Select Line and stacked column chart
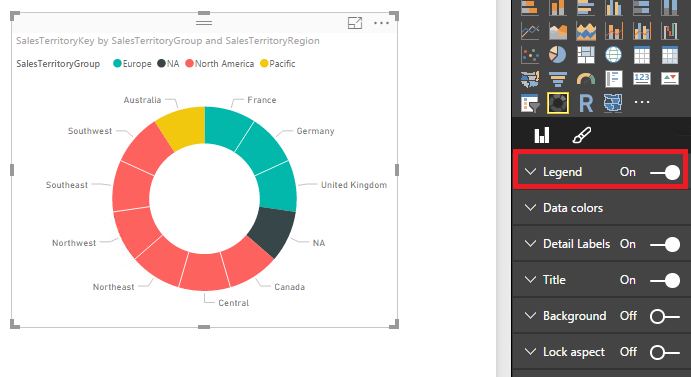The image size is (691, 377). point(614,31)
